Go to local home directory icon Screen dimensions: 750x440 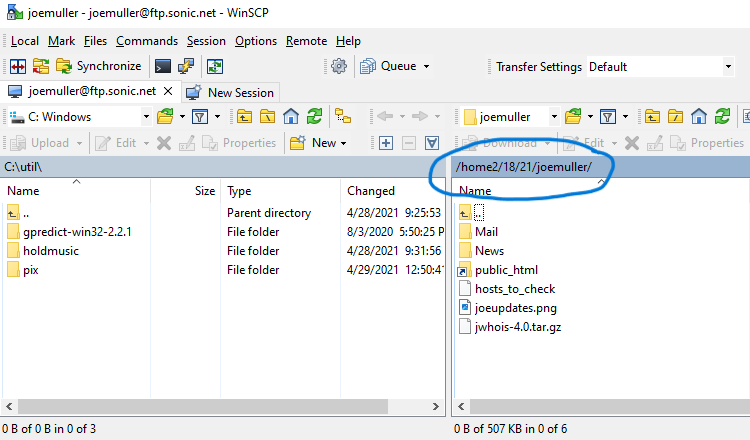pyautogui.click(x=290, y=116)
